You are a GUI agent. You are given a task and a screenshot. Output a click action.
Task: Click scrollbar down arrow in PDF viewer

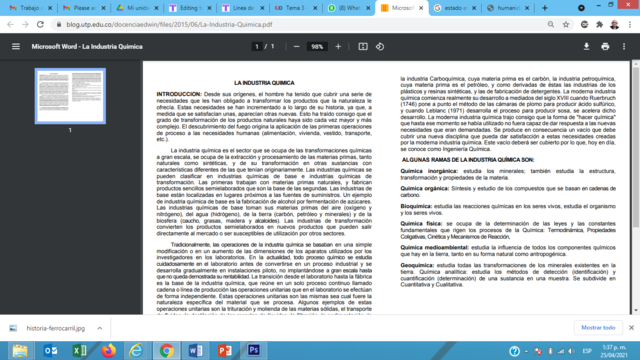pos(636,310)
